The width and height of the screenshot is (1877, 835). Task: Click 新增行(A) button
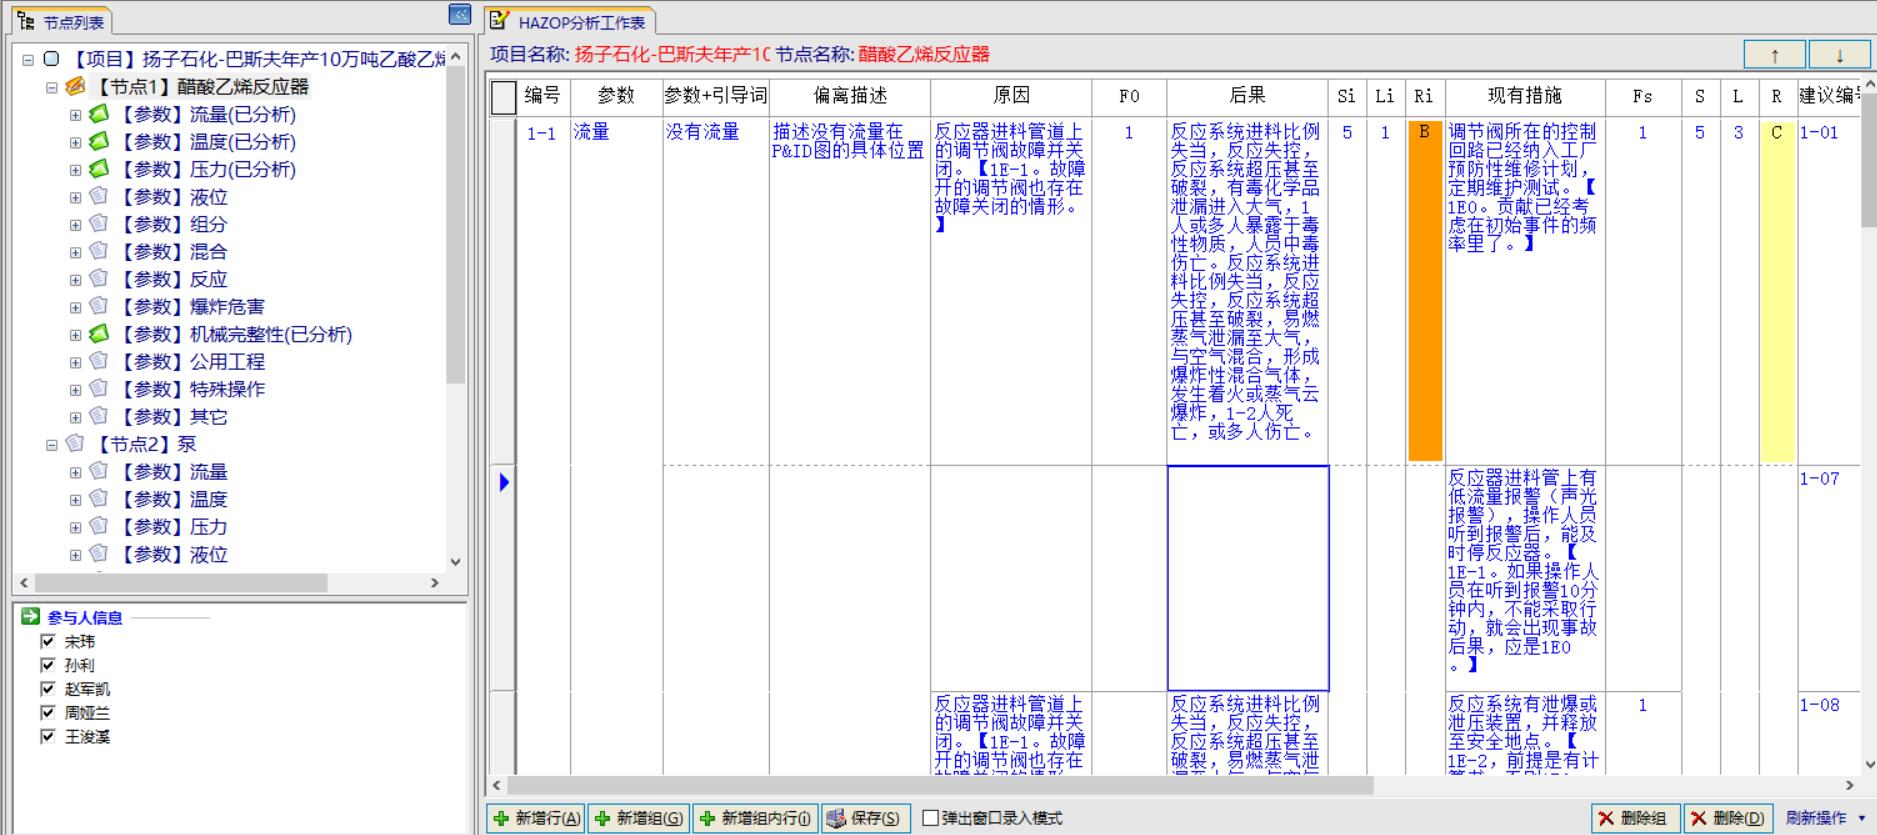coord(537,818)
